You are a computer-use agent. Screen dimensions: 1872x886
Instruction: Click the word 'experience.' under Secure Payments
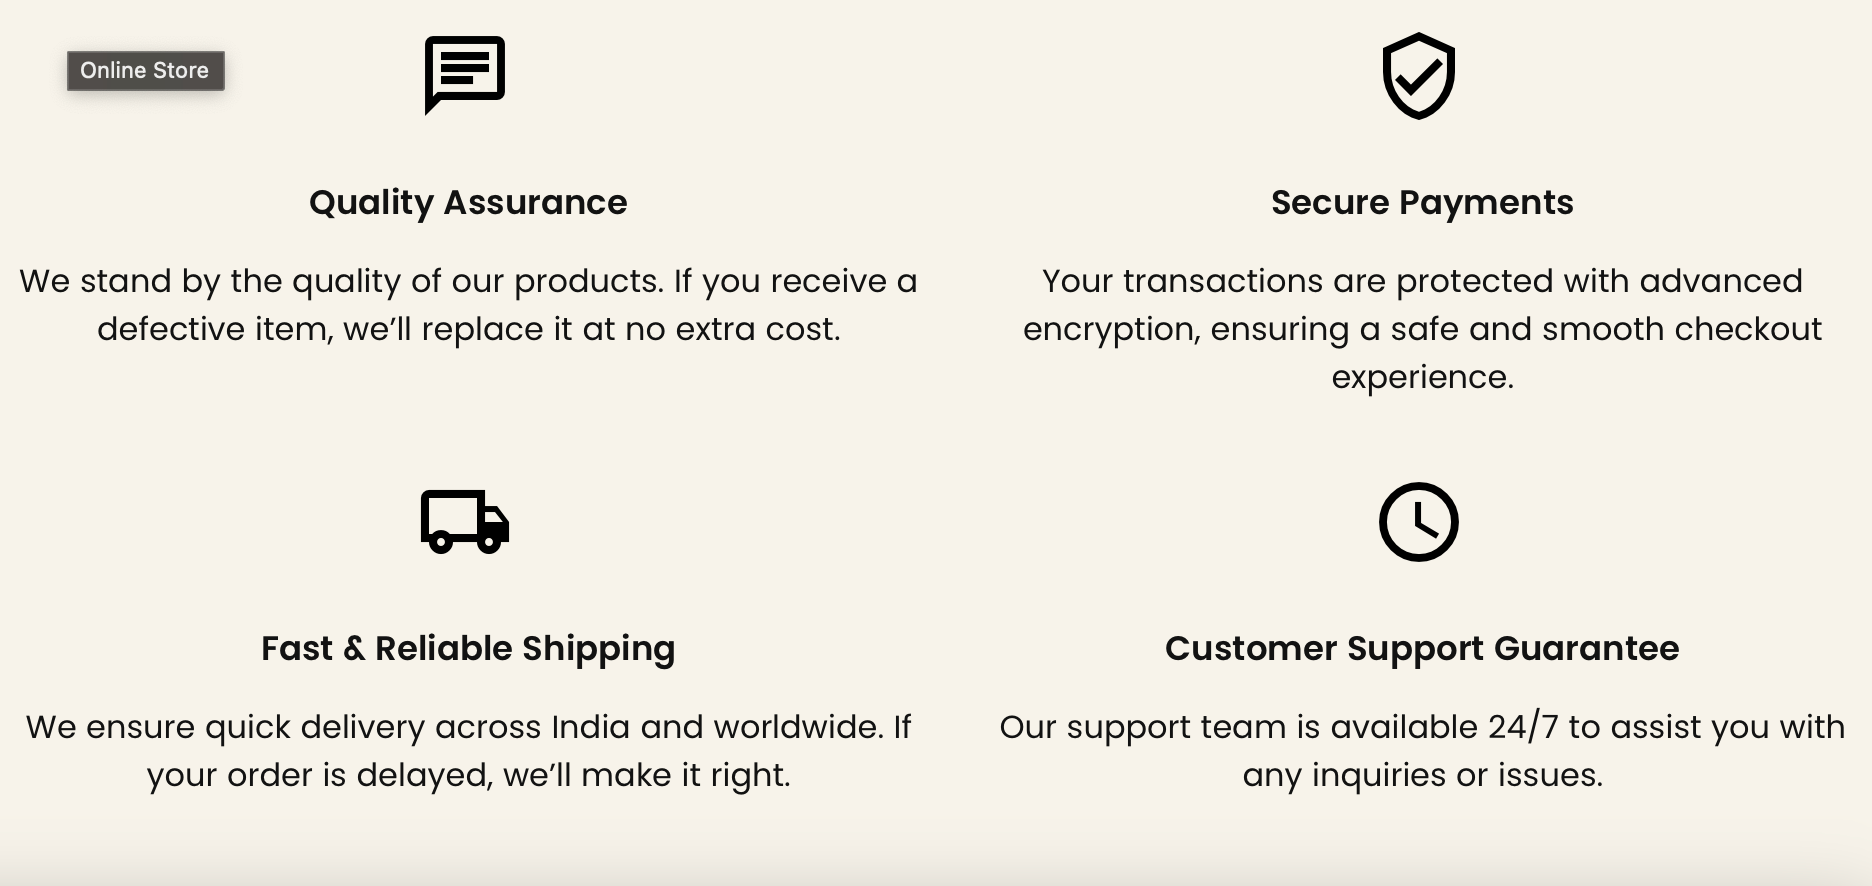[1422, 377]
